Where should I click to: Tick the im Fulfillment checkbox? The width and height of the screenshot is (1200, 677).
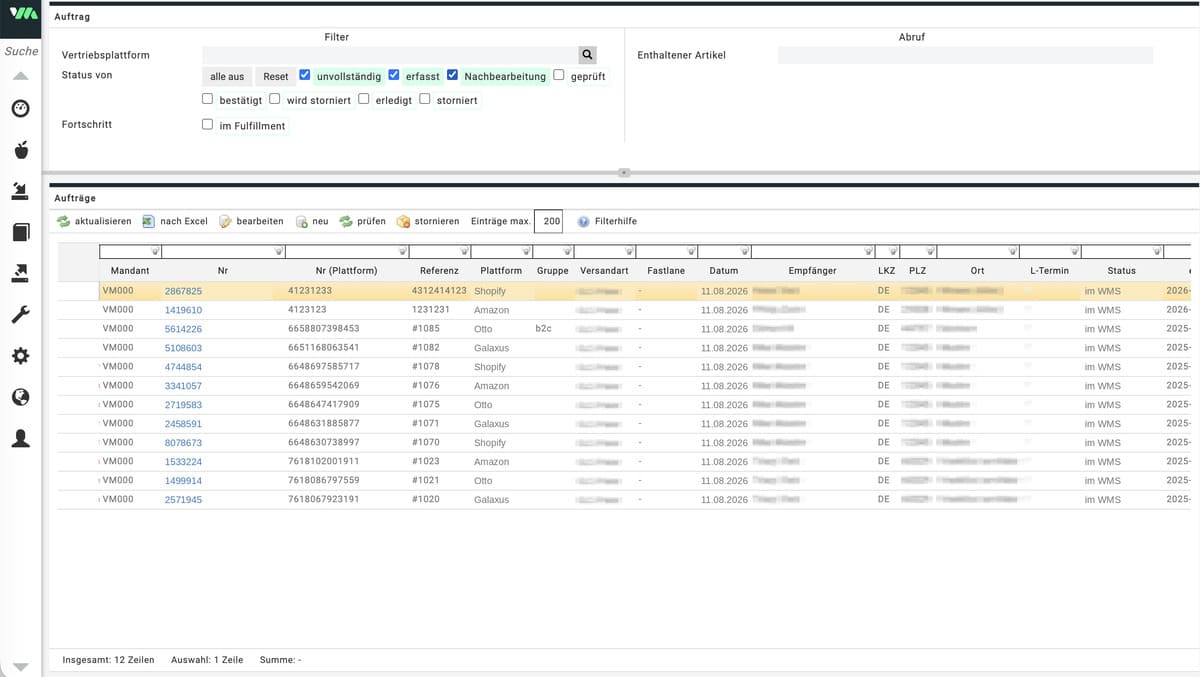(x=207, y=125)
